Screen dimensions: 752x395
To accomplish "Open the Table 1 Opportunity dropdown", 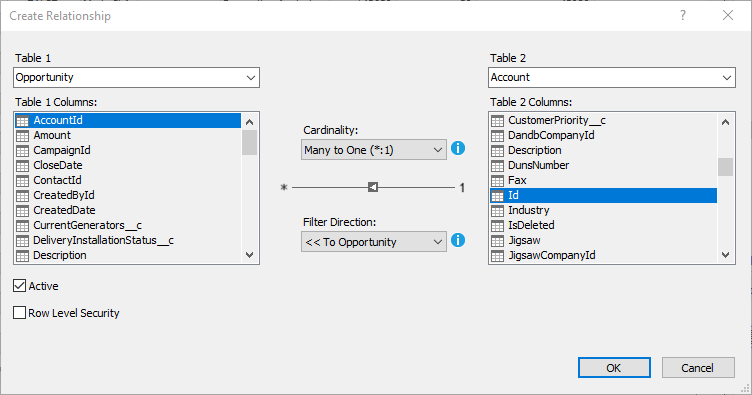I will (x=137, y=77).
